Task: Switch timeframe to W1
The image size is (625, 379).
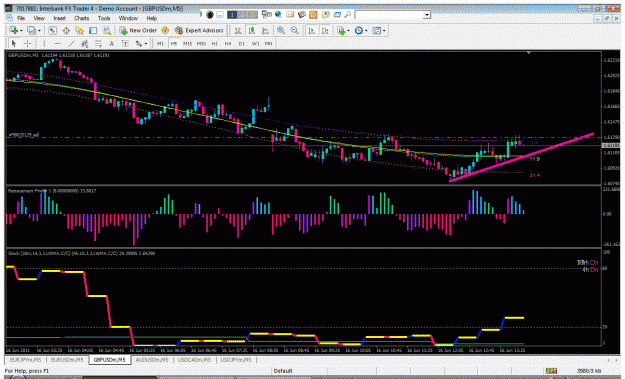Action: (256, 43)
